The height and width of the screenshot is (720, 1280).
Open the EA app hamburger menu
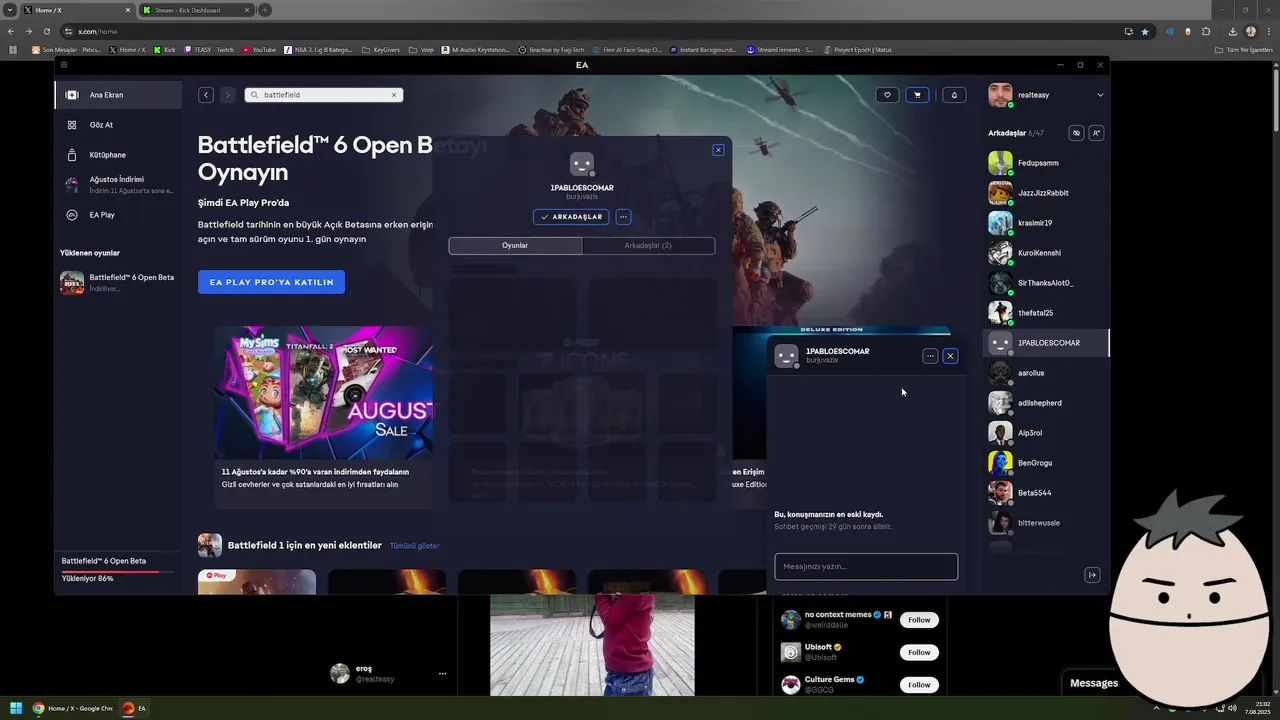[x=64, y=65]
